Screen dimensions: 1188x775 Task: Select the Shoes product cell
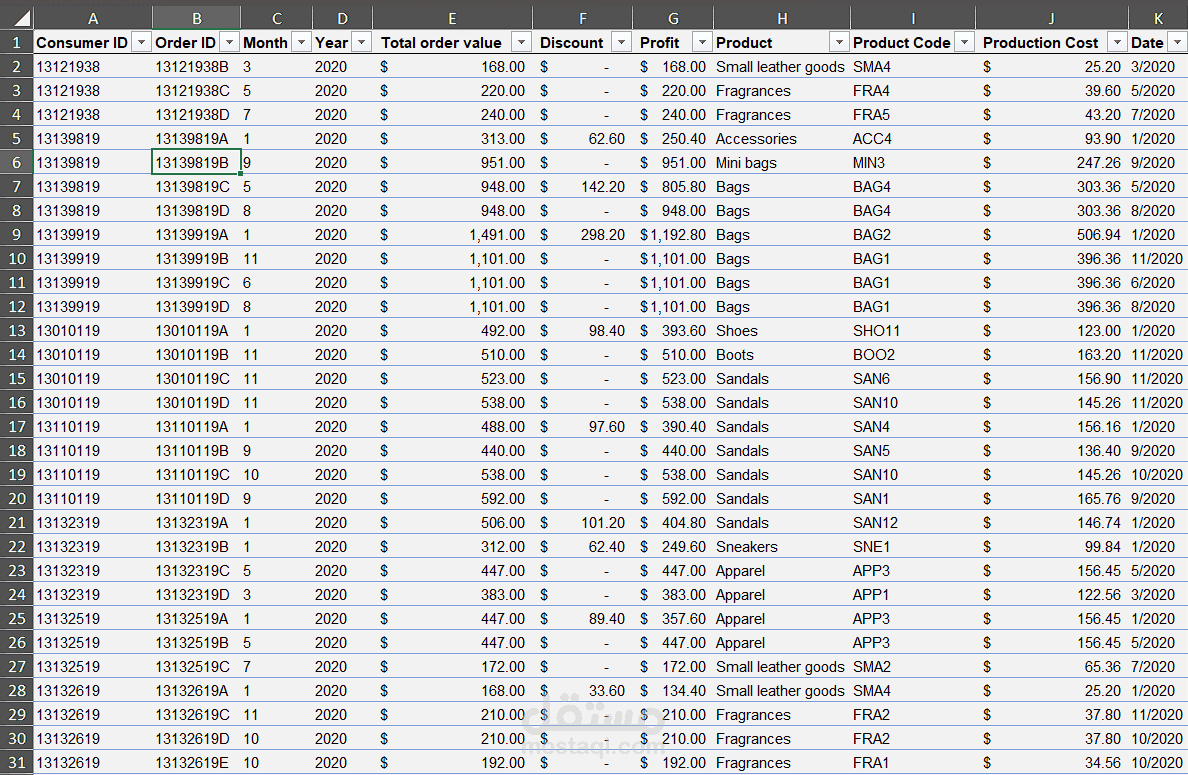tap(782, 331)
